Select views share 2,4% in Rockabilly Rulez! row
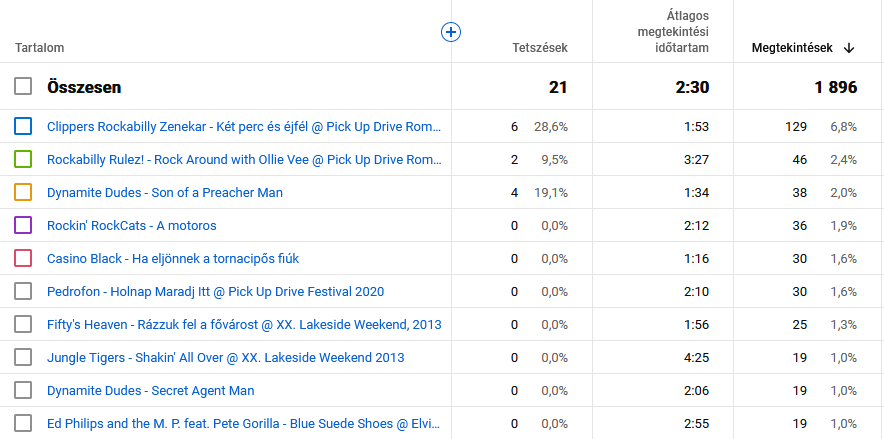This screenshot has height=439, width=884. pos(843,160)
